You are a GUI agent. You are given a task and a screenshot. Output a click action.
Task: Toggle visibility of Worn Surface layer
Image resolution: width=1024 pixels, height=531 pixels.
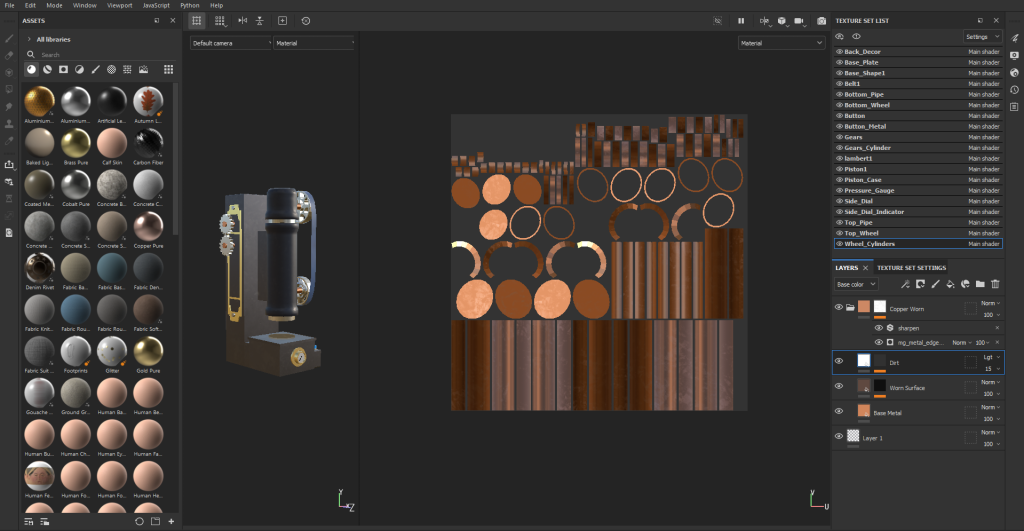[839, 386]
